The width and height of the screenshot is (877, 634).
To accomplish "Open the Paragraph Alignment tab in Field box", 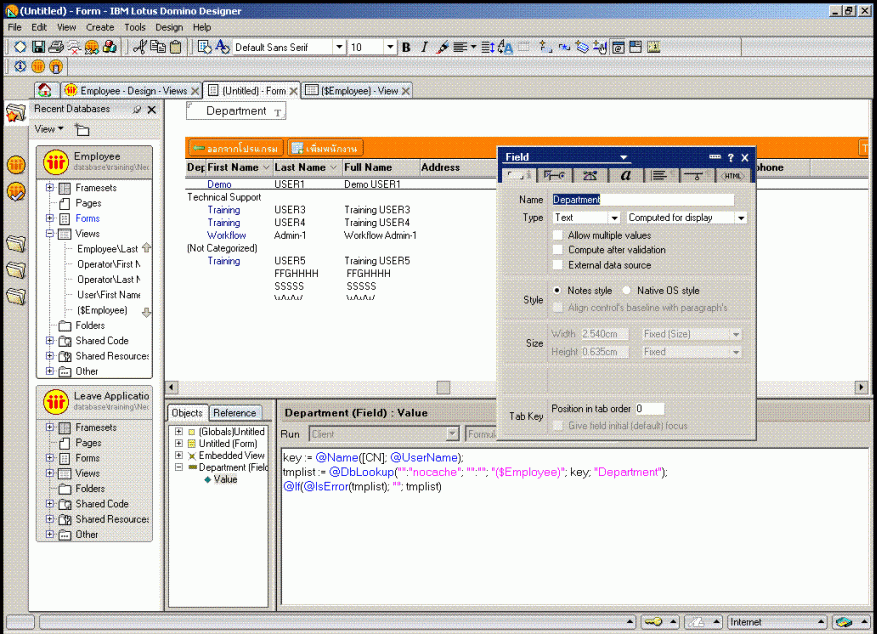I will coord(660,176).
